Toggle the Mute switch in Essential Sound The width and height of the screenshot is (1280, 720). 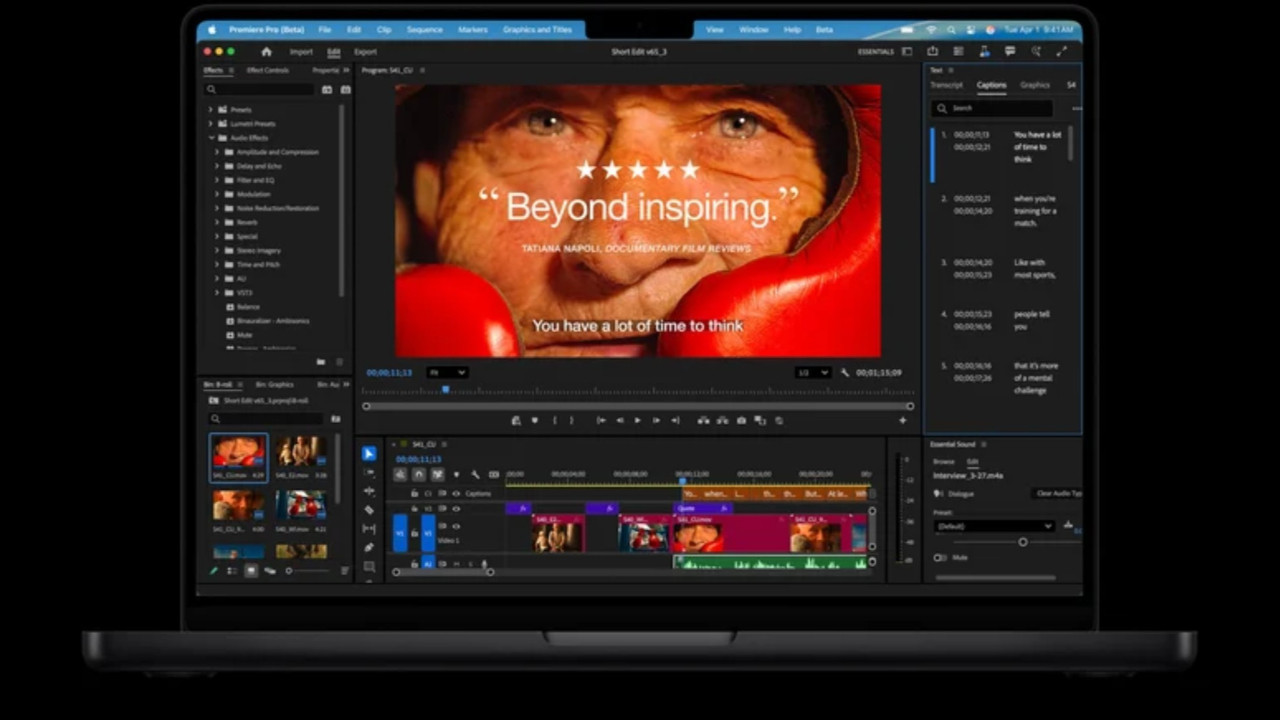[x=940, y=558]
